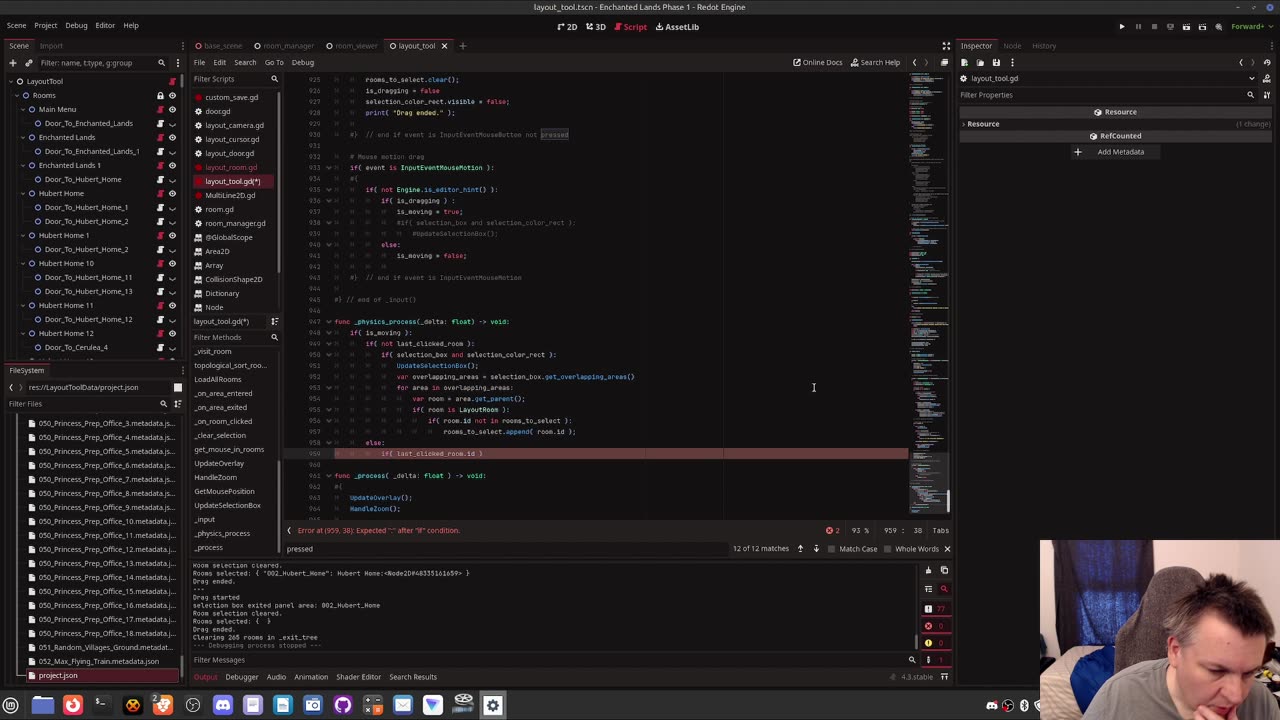Click the Search Results panel button
The width and height of the screenshot is (1280, 720).
tap(412, 677)
